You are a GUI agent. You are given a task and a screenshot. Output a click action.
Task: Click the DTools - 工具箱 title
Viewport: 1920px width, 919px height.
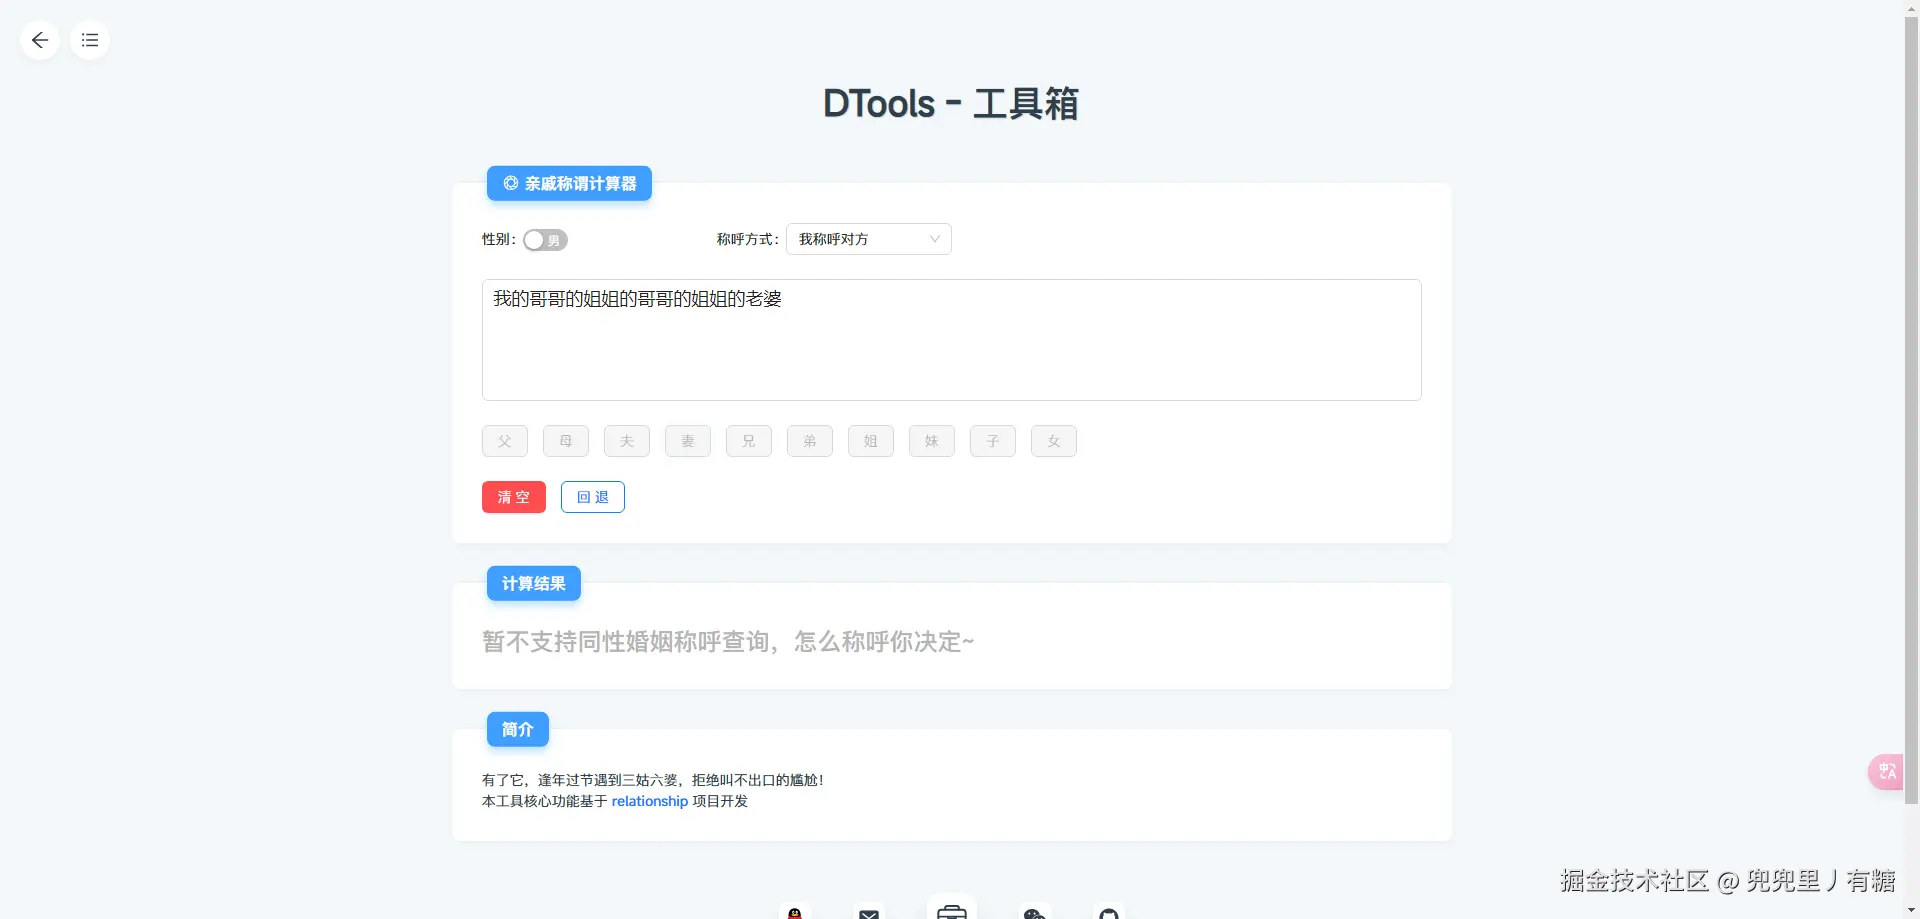coord(951,104)
